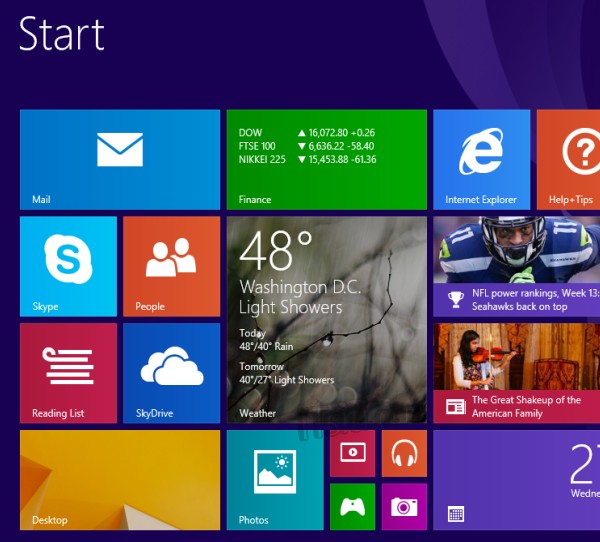
Task: Open the Help+Tips tile
Action: [x=568, y=160]
